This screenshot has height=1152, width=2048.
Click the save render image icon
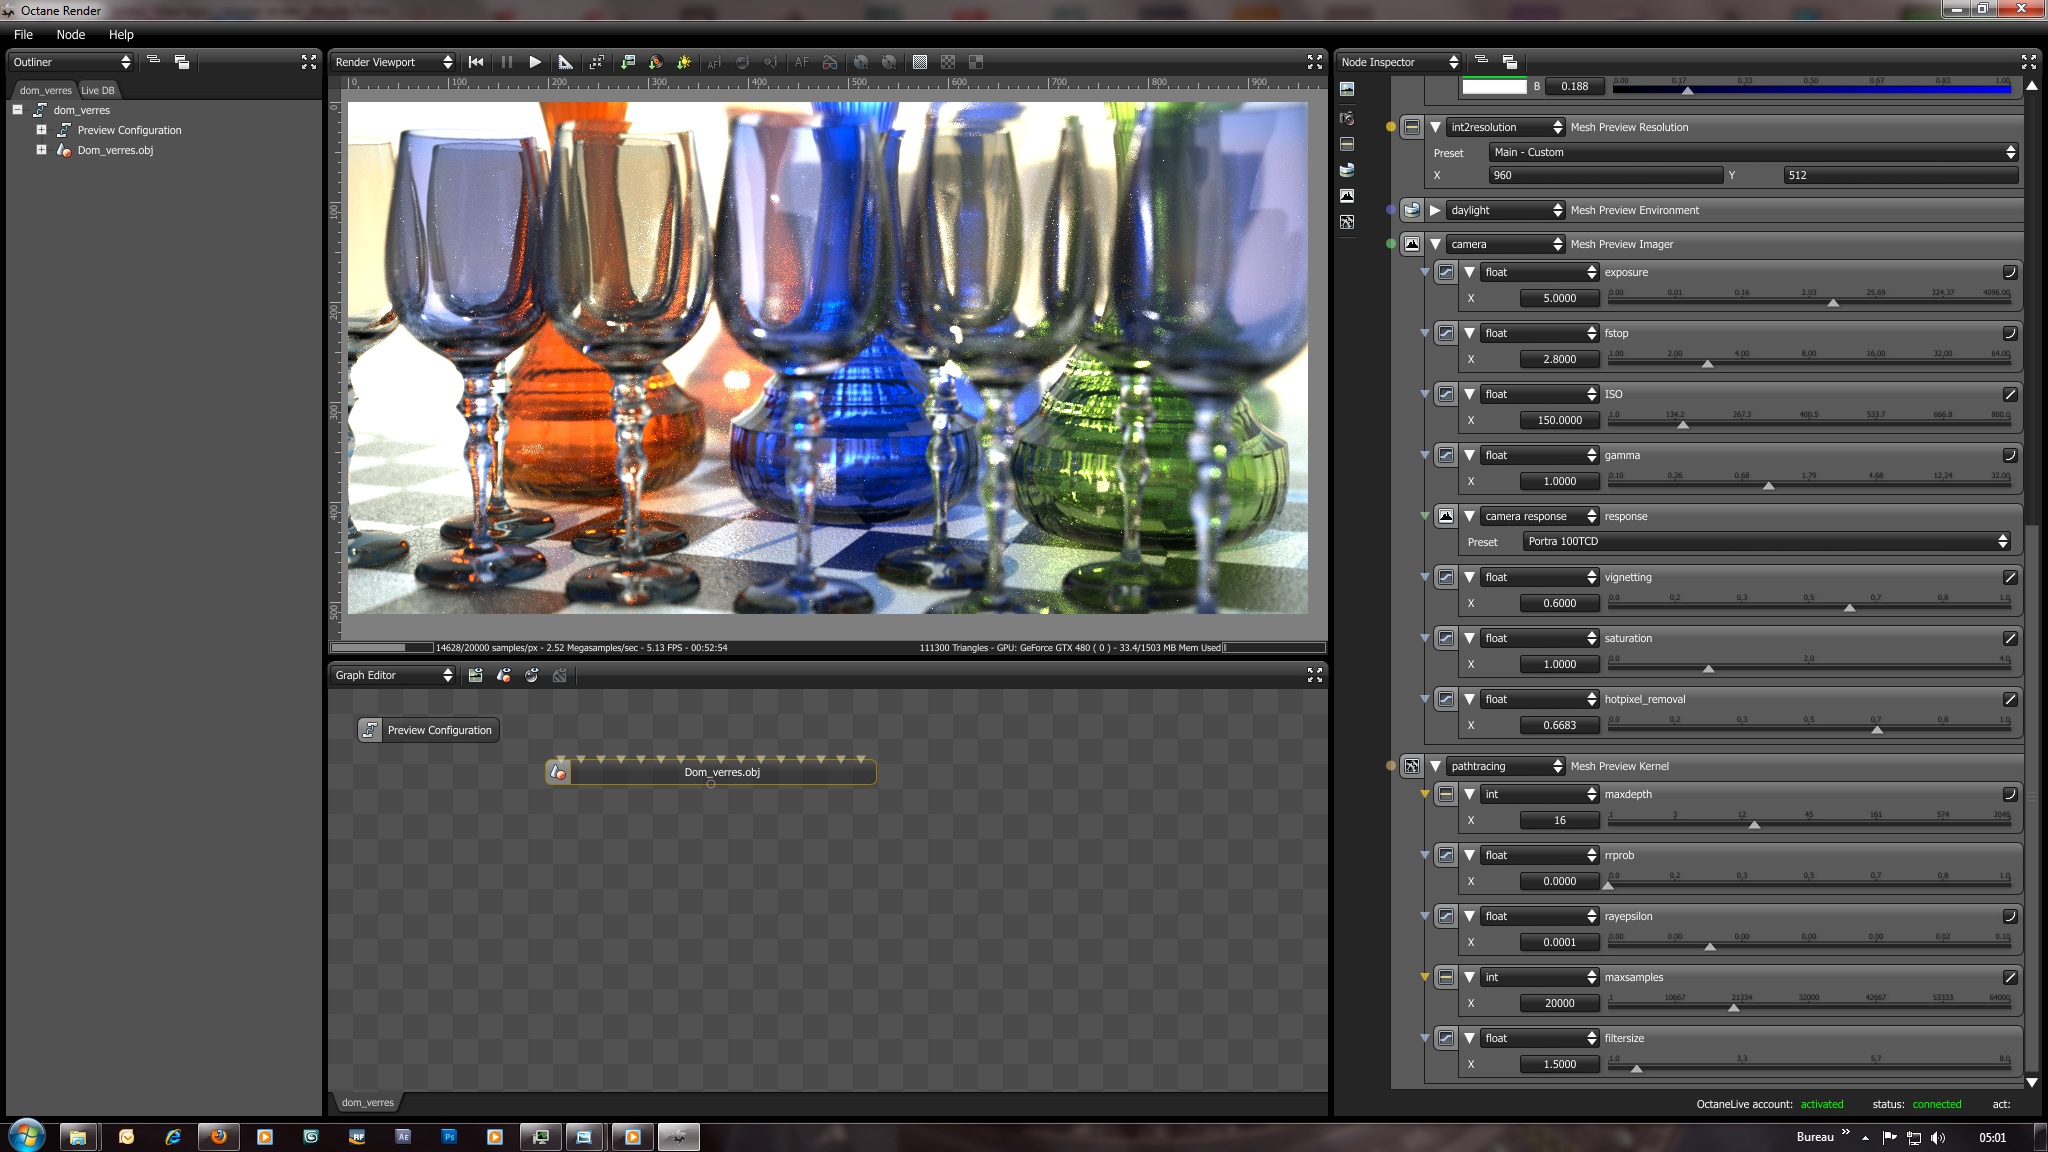click(627, 62)
